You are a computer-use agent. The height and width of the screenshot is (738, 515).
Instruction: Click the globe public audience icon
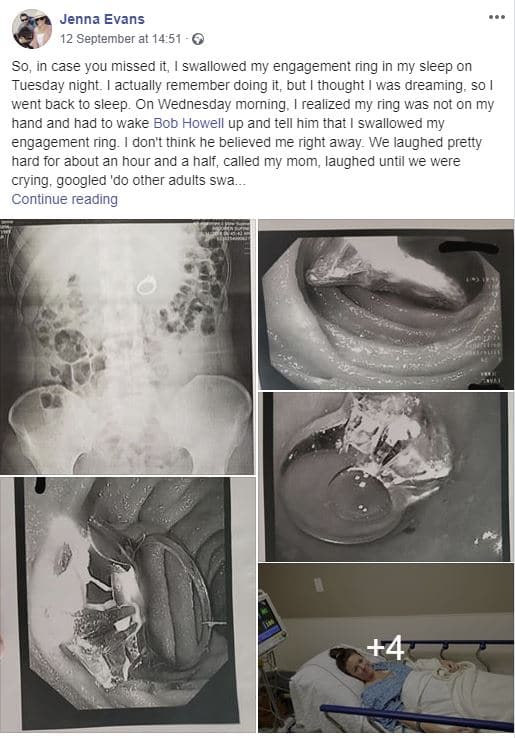[198, 39]
